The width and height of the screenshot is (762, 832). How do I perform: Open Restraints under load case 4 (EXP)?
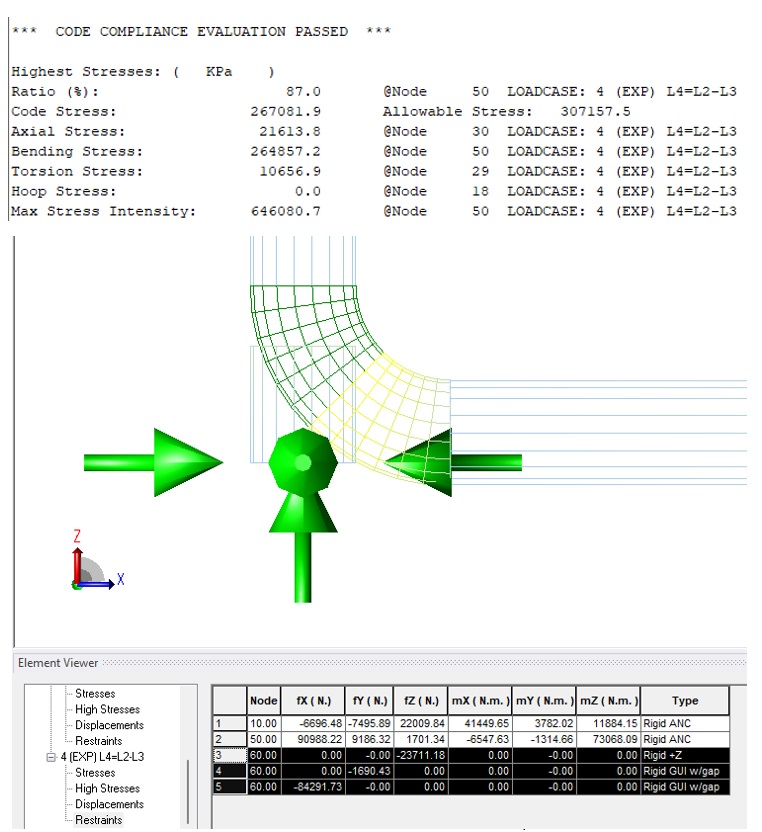99,820
